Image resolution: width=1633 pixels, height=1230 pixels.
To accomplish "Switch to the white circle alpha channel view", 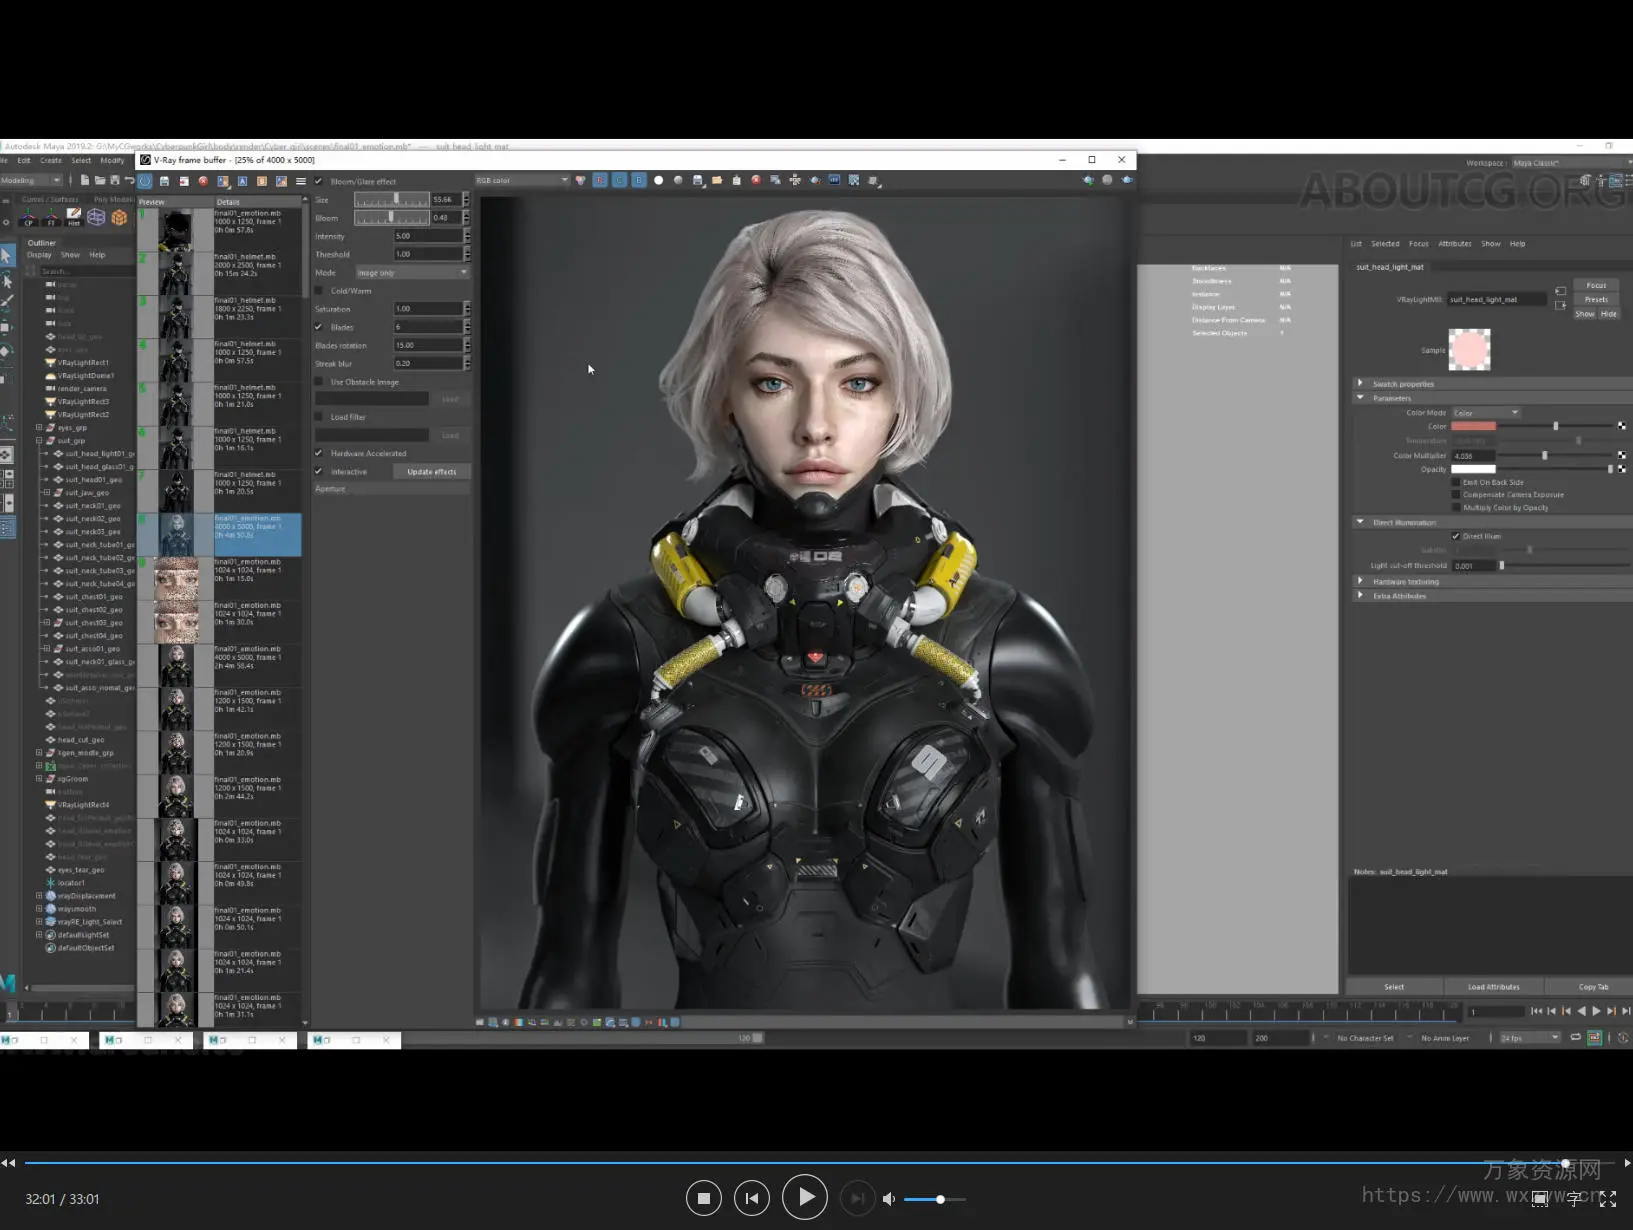I will coord(658,180).
